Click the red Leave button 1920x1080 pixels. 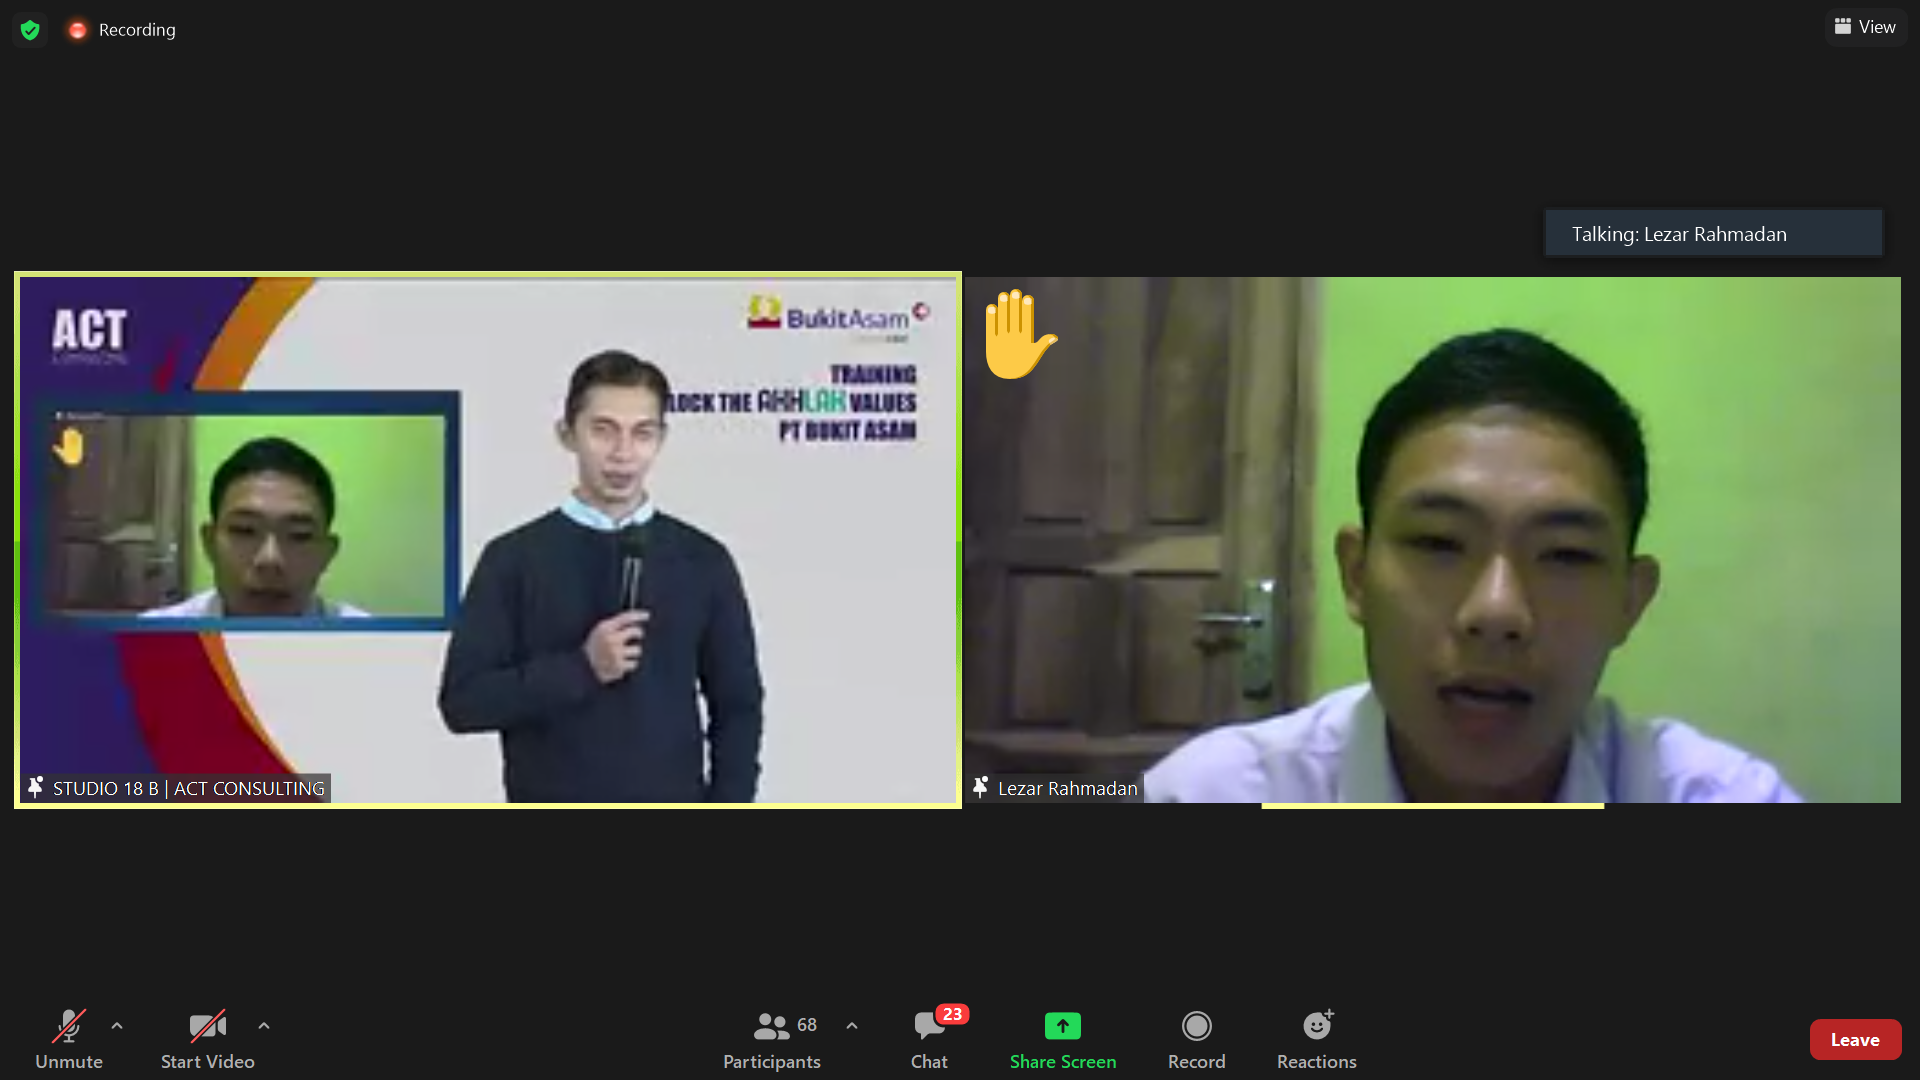[1854, 1040]
